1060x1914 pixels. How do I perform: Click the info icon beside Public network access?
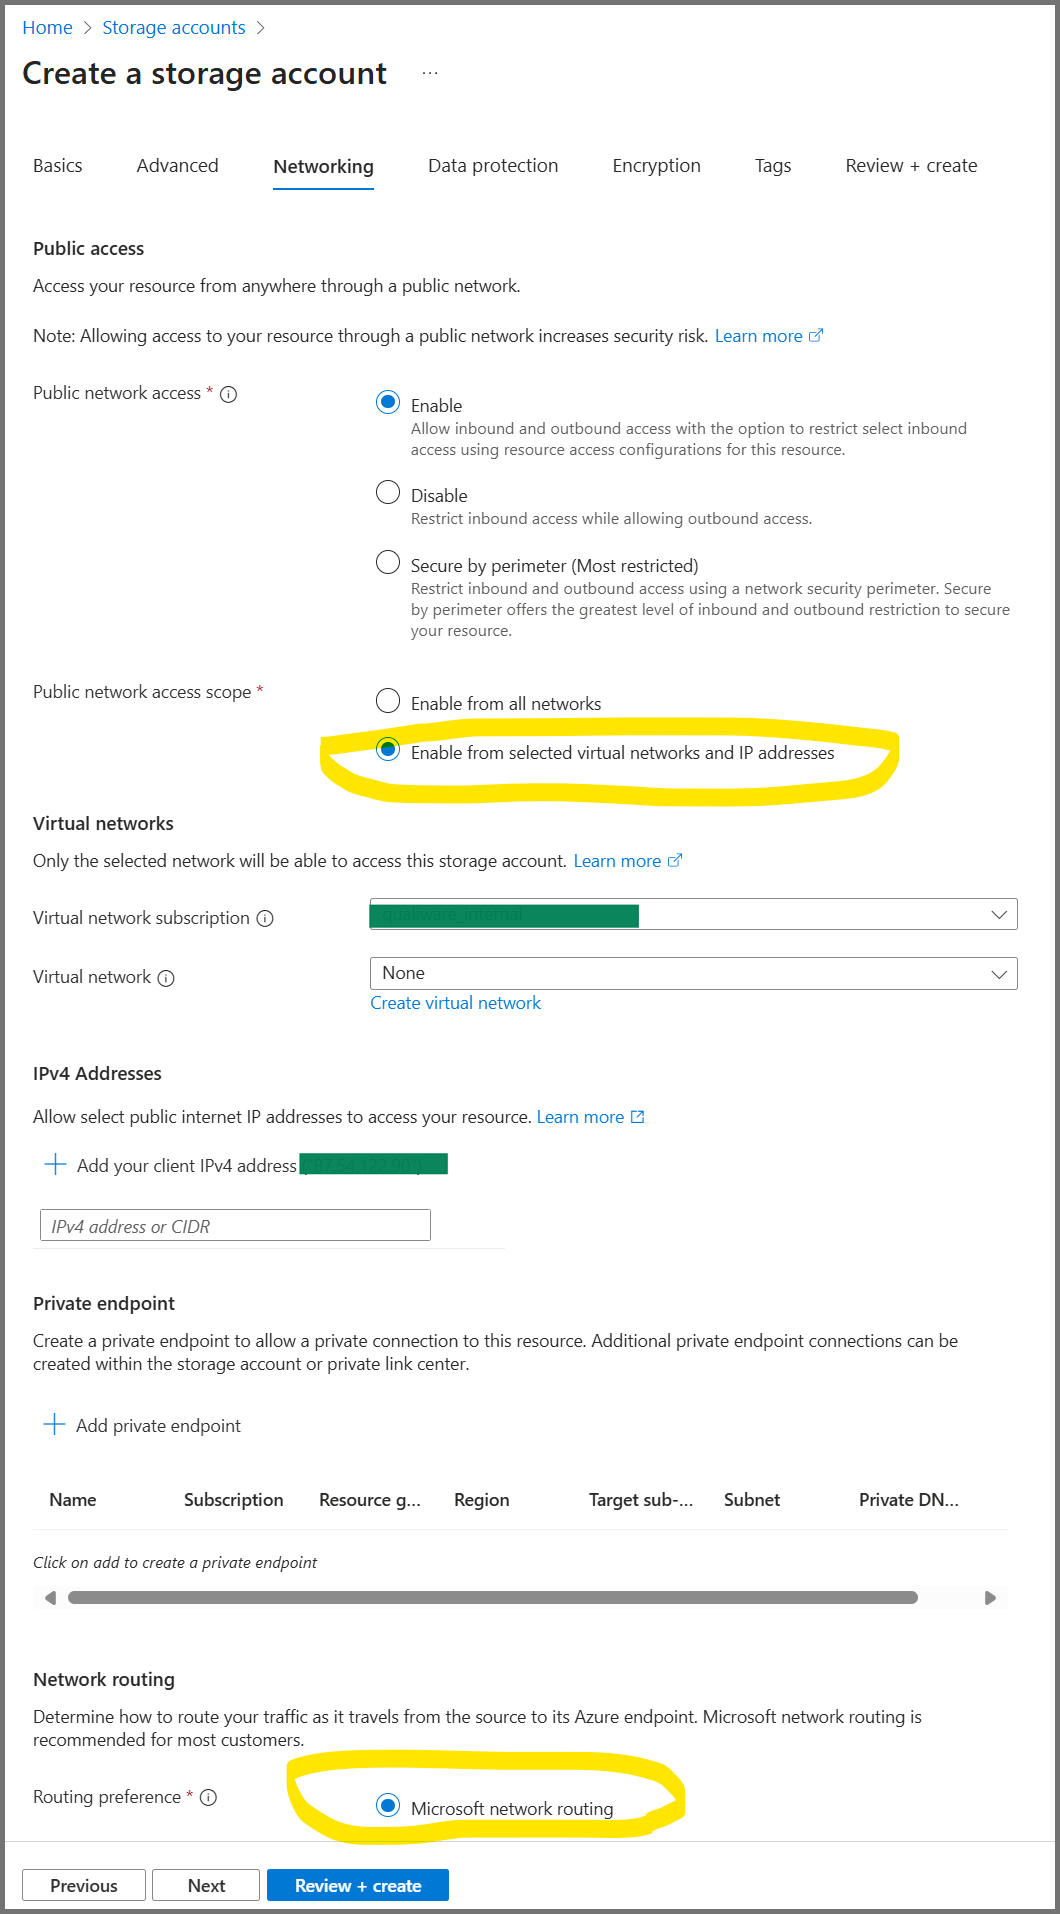[228, 394]
